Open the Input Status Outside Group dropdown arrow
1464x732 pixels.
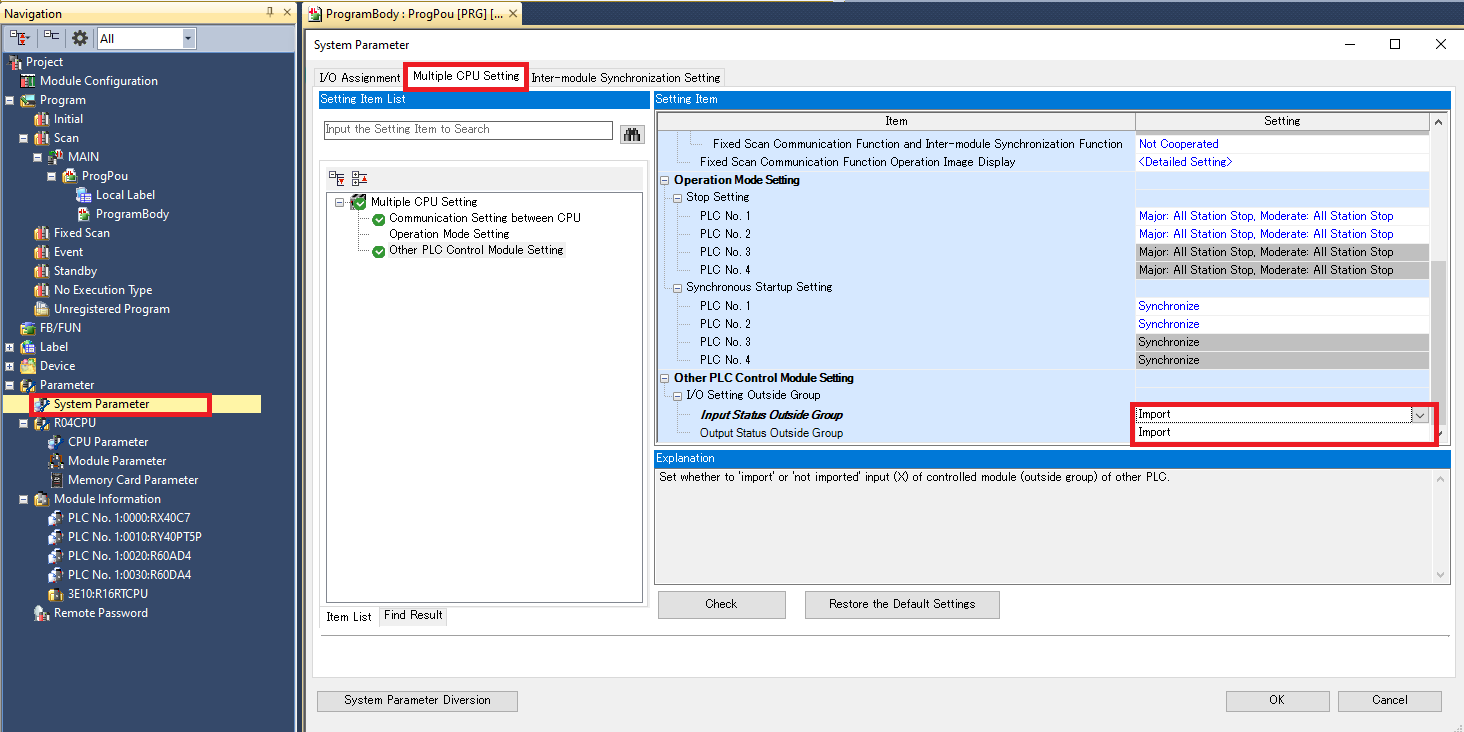[1420, 415]
